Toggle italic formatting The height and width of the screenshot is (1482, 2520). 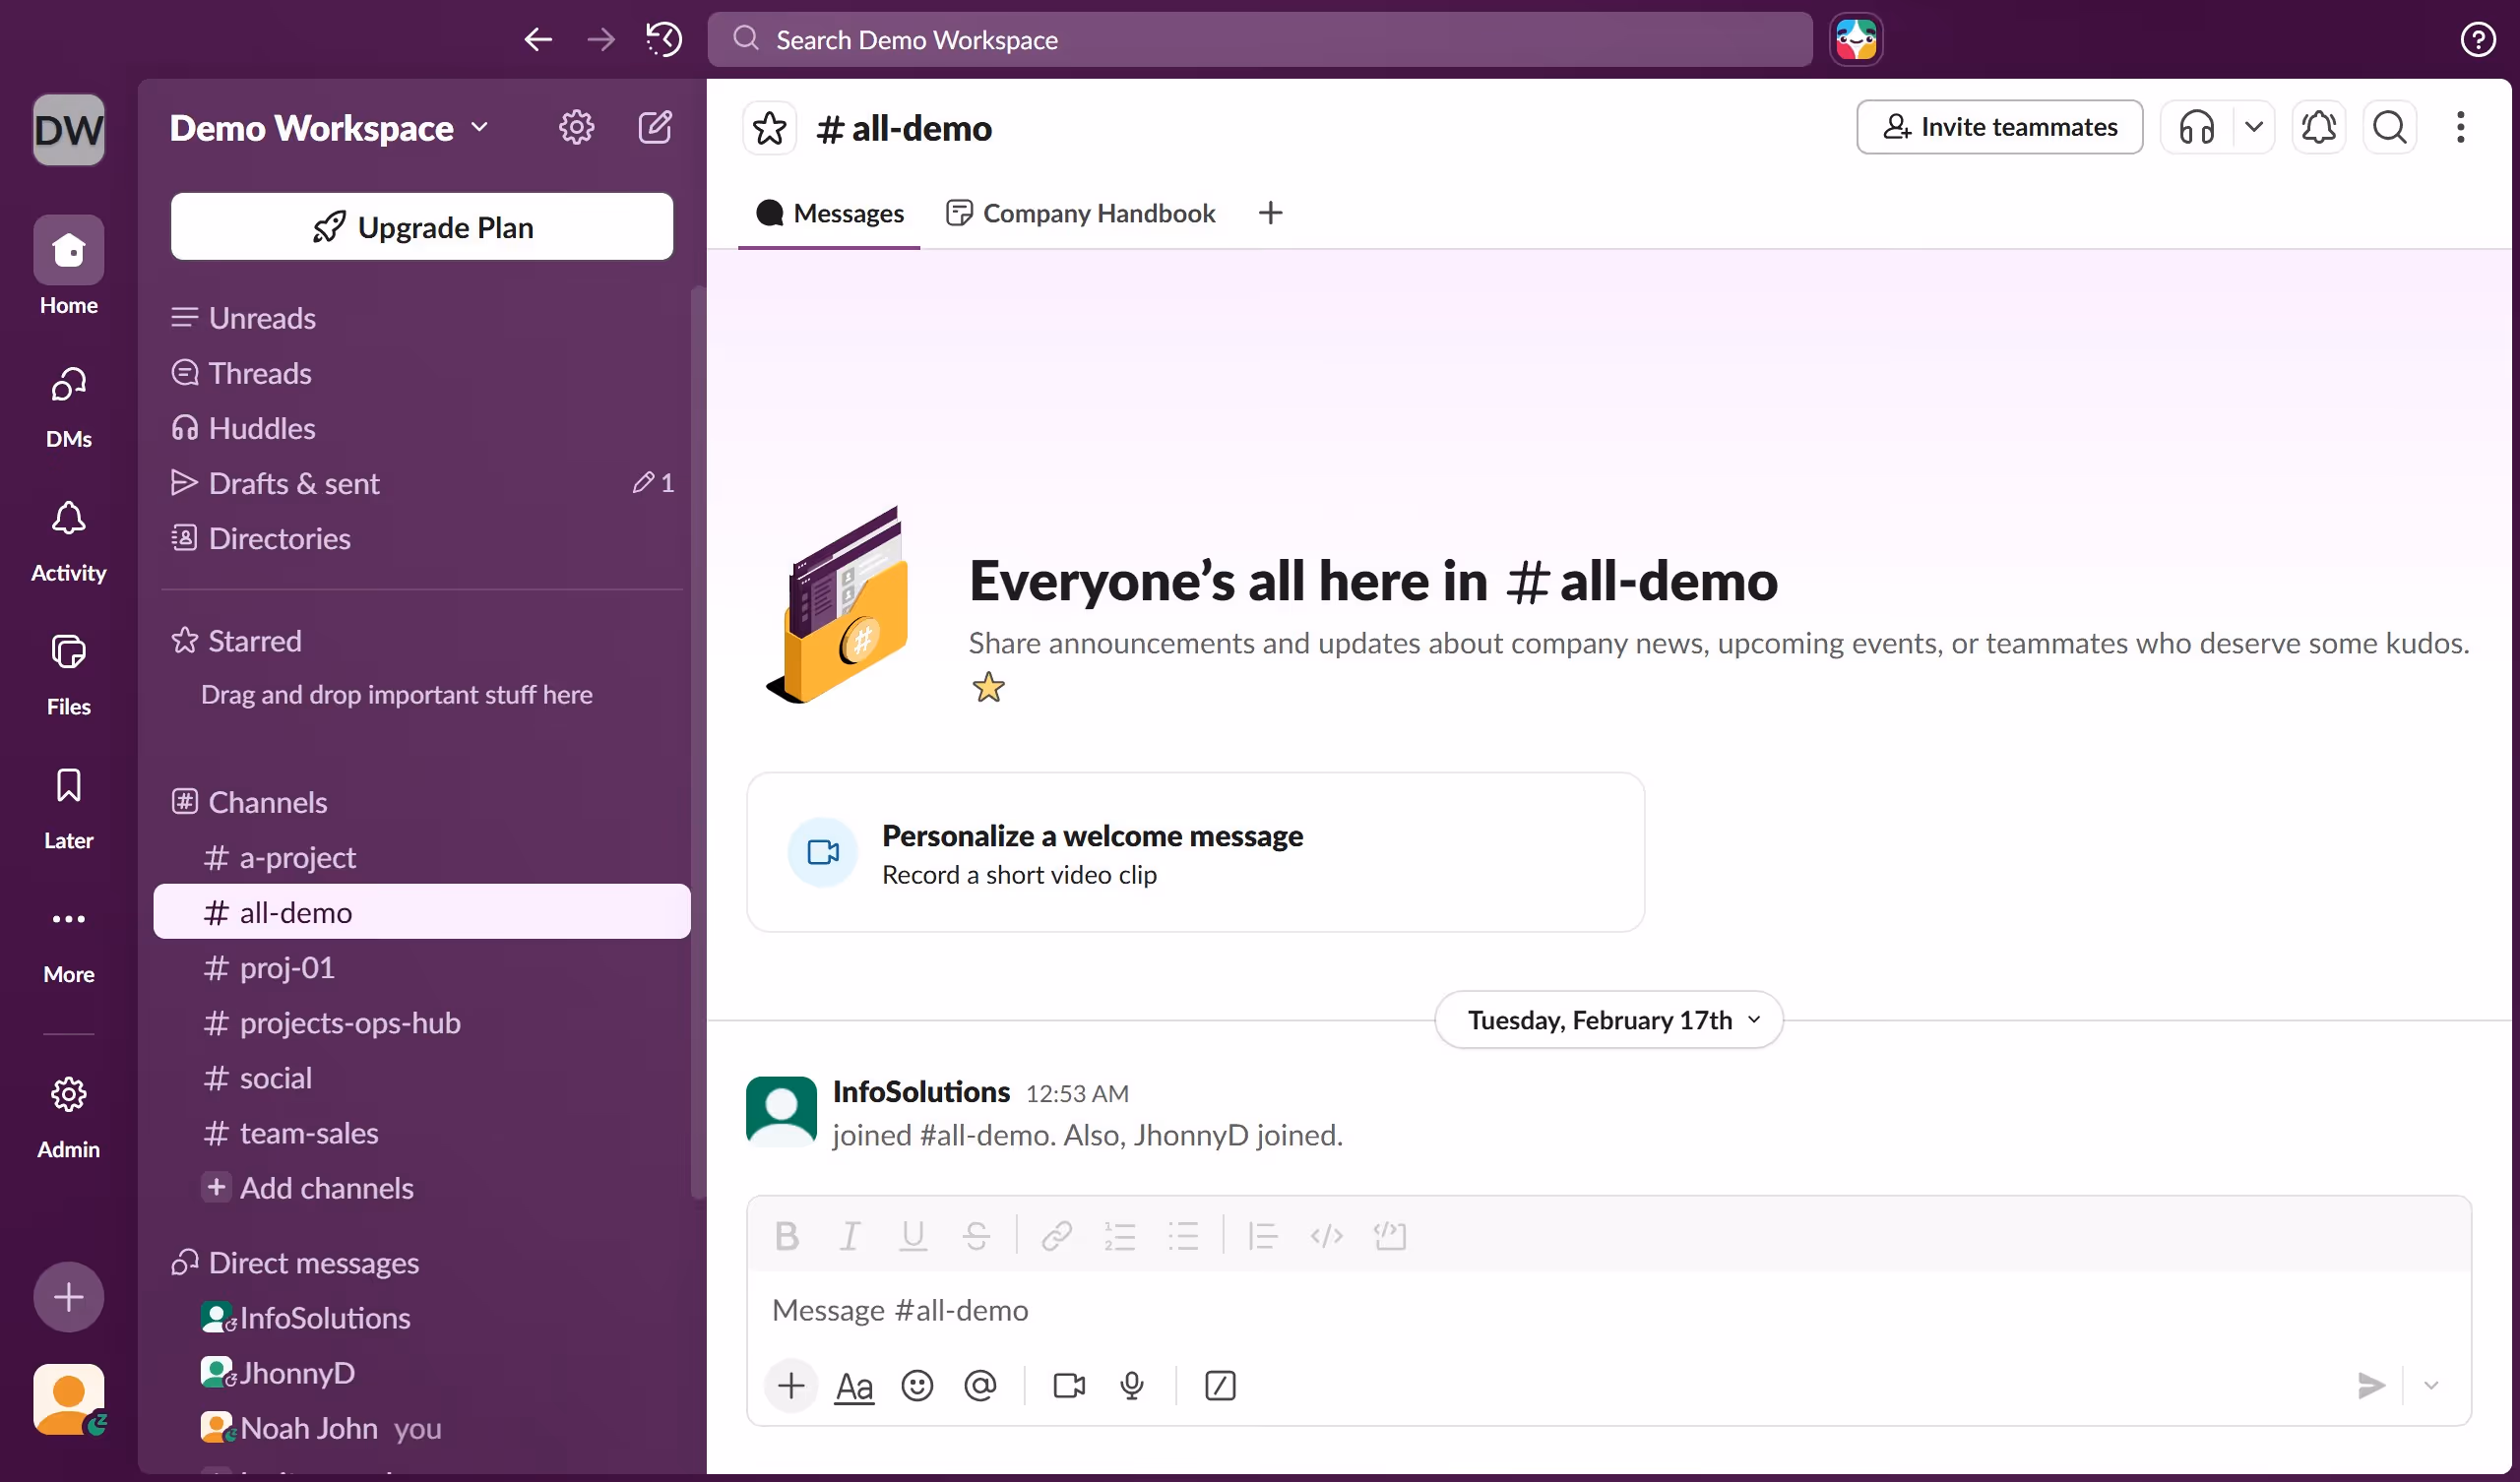click(x=850, y=1236)
